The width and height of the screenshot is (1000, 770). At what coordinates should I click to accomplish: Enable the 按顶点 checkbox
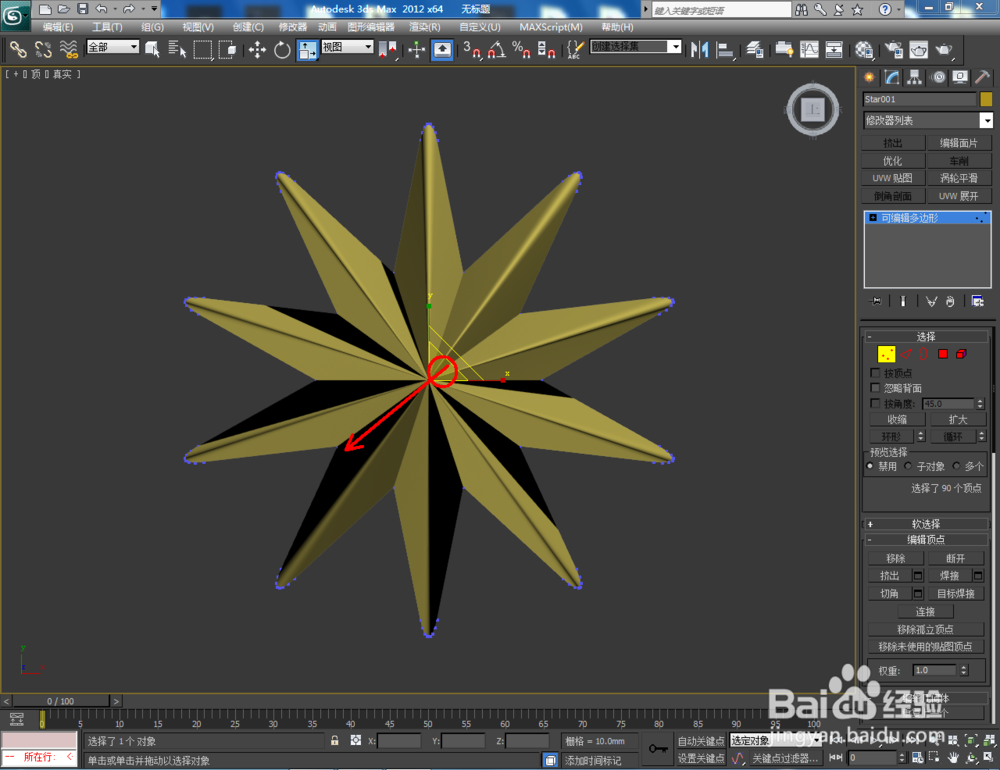tap(875, 373)
